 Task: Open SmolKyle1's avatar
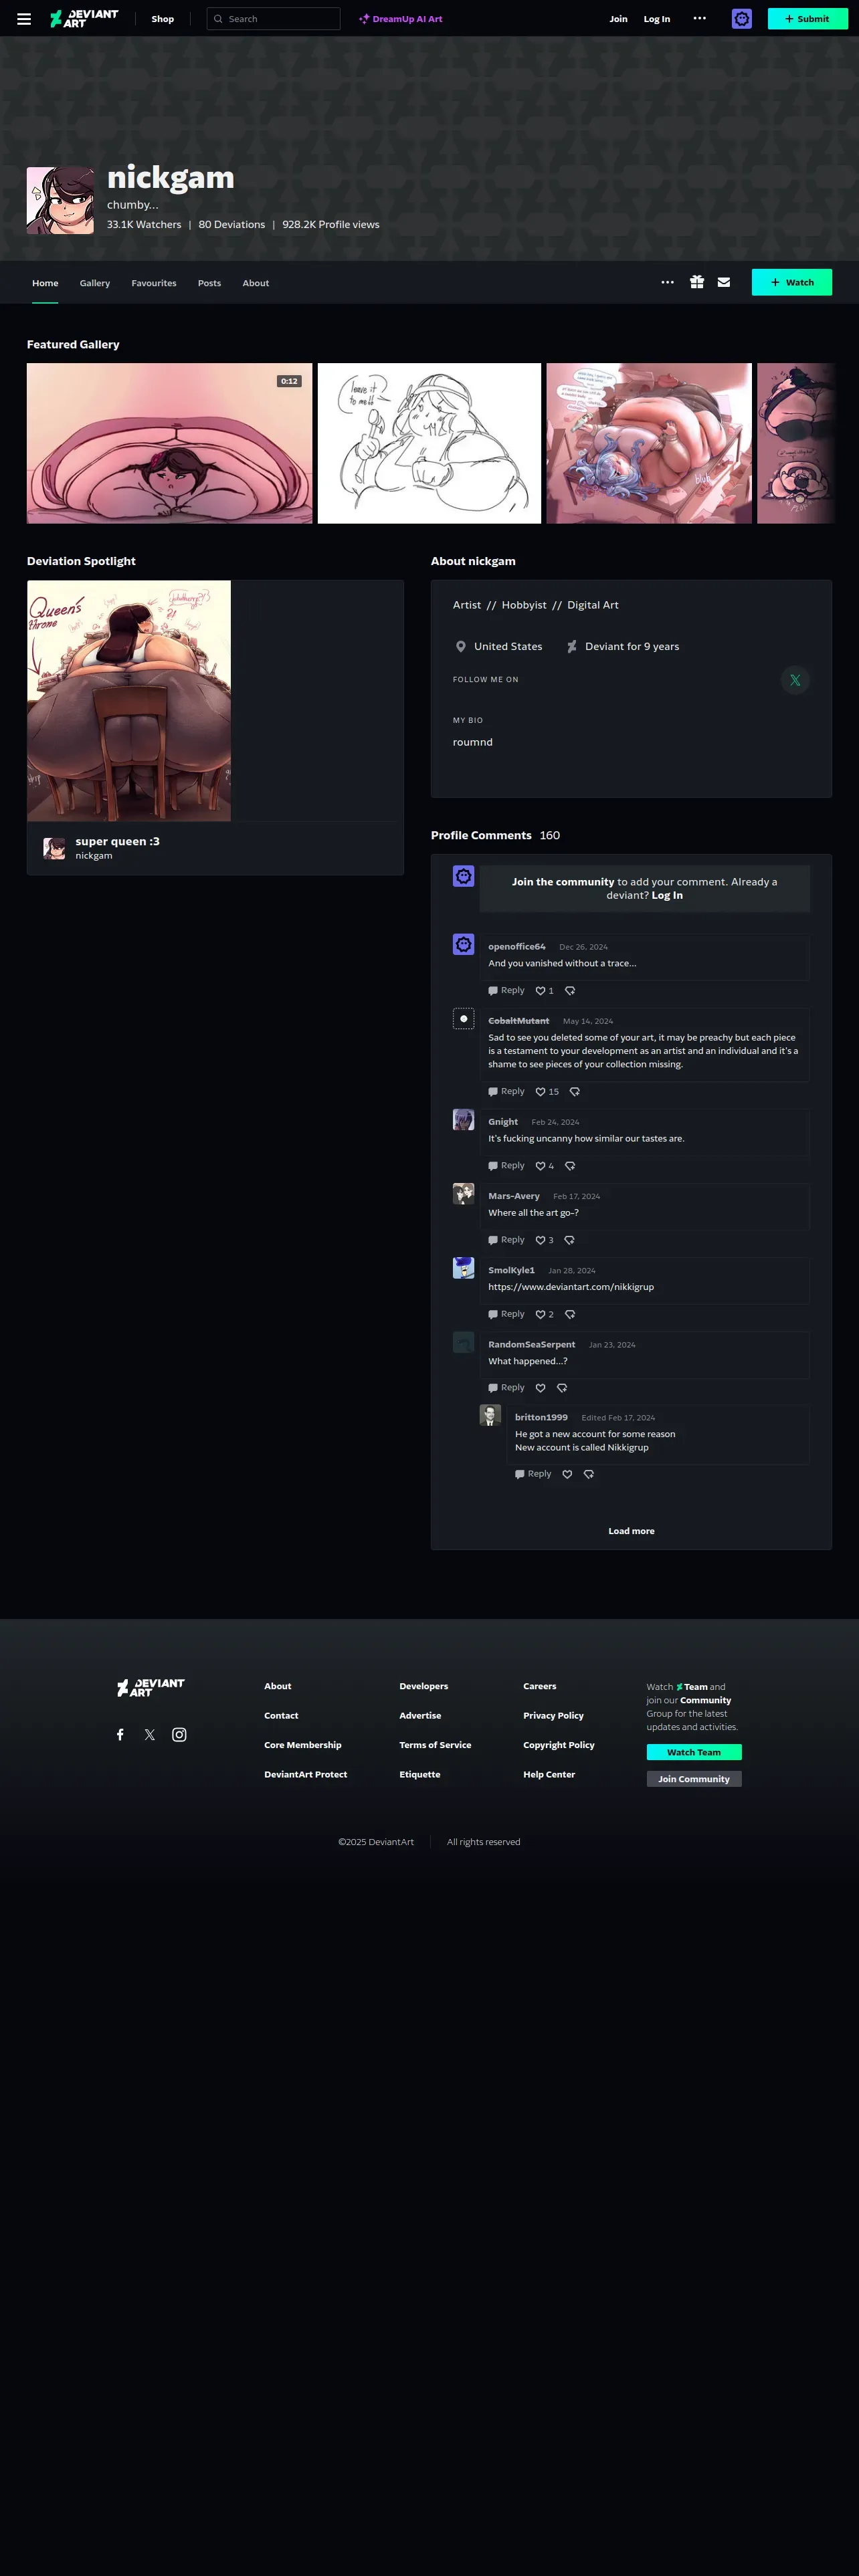coord(464,1268)
